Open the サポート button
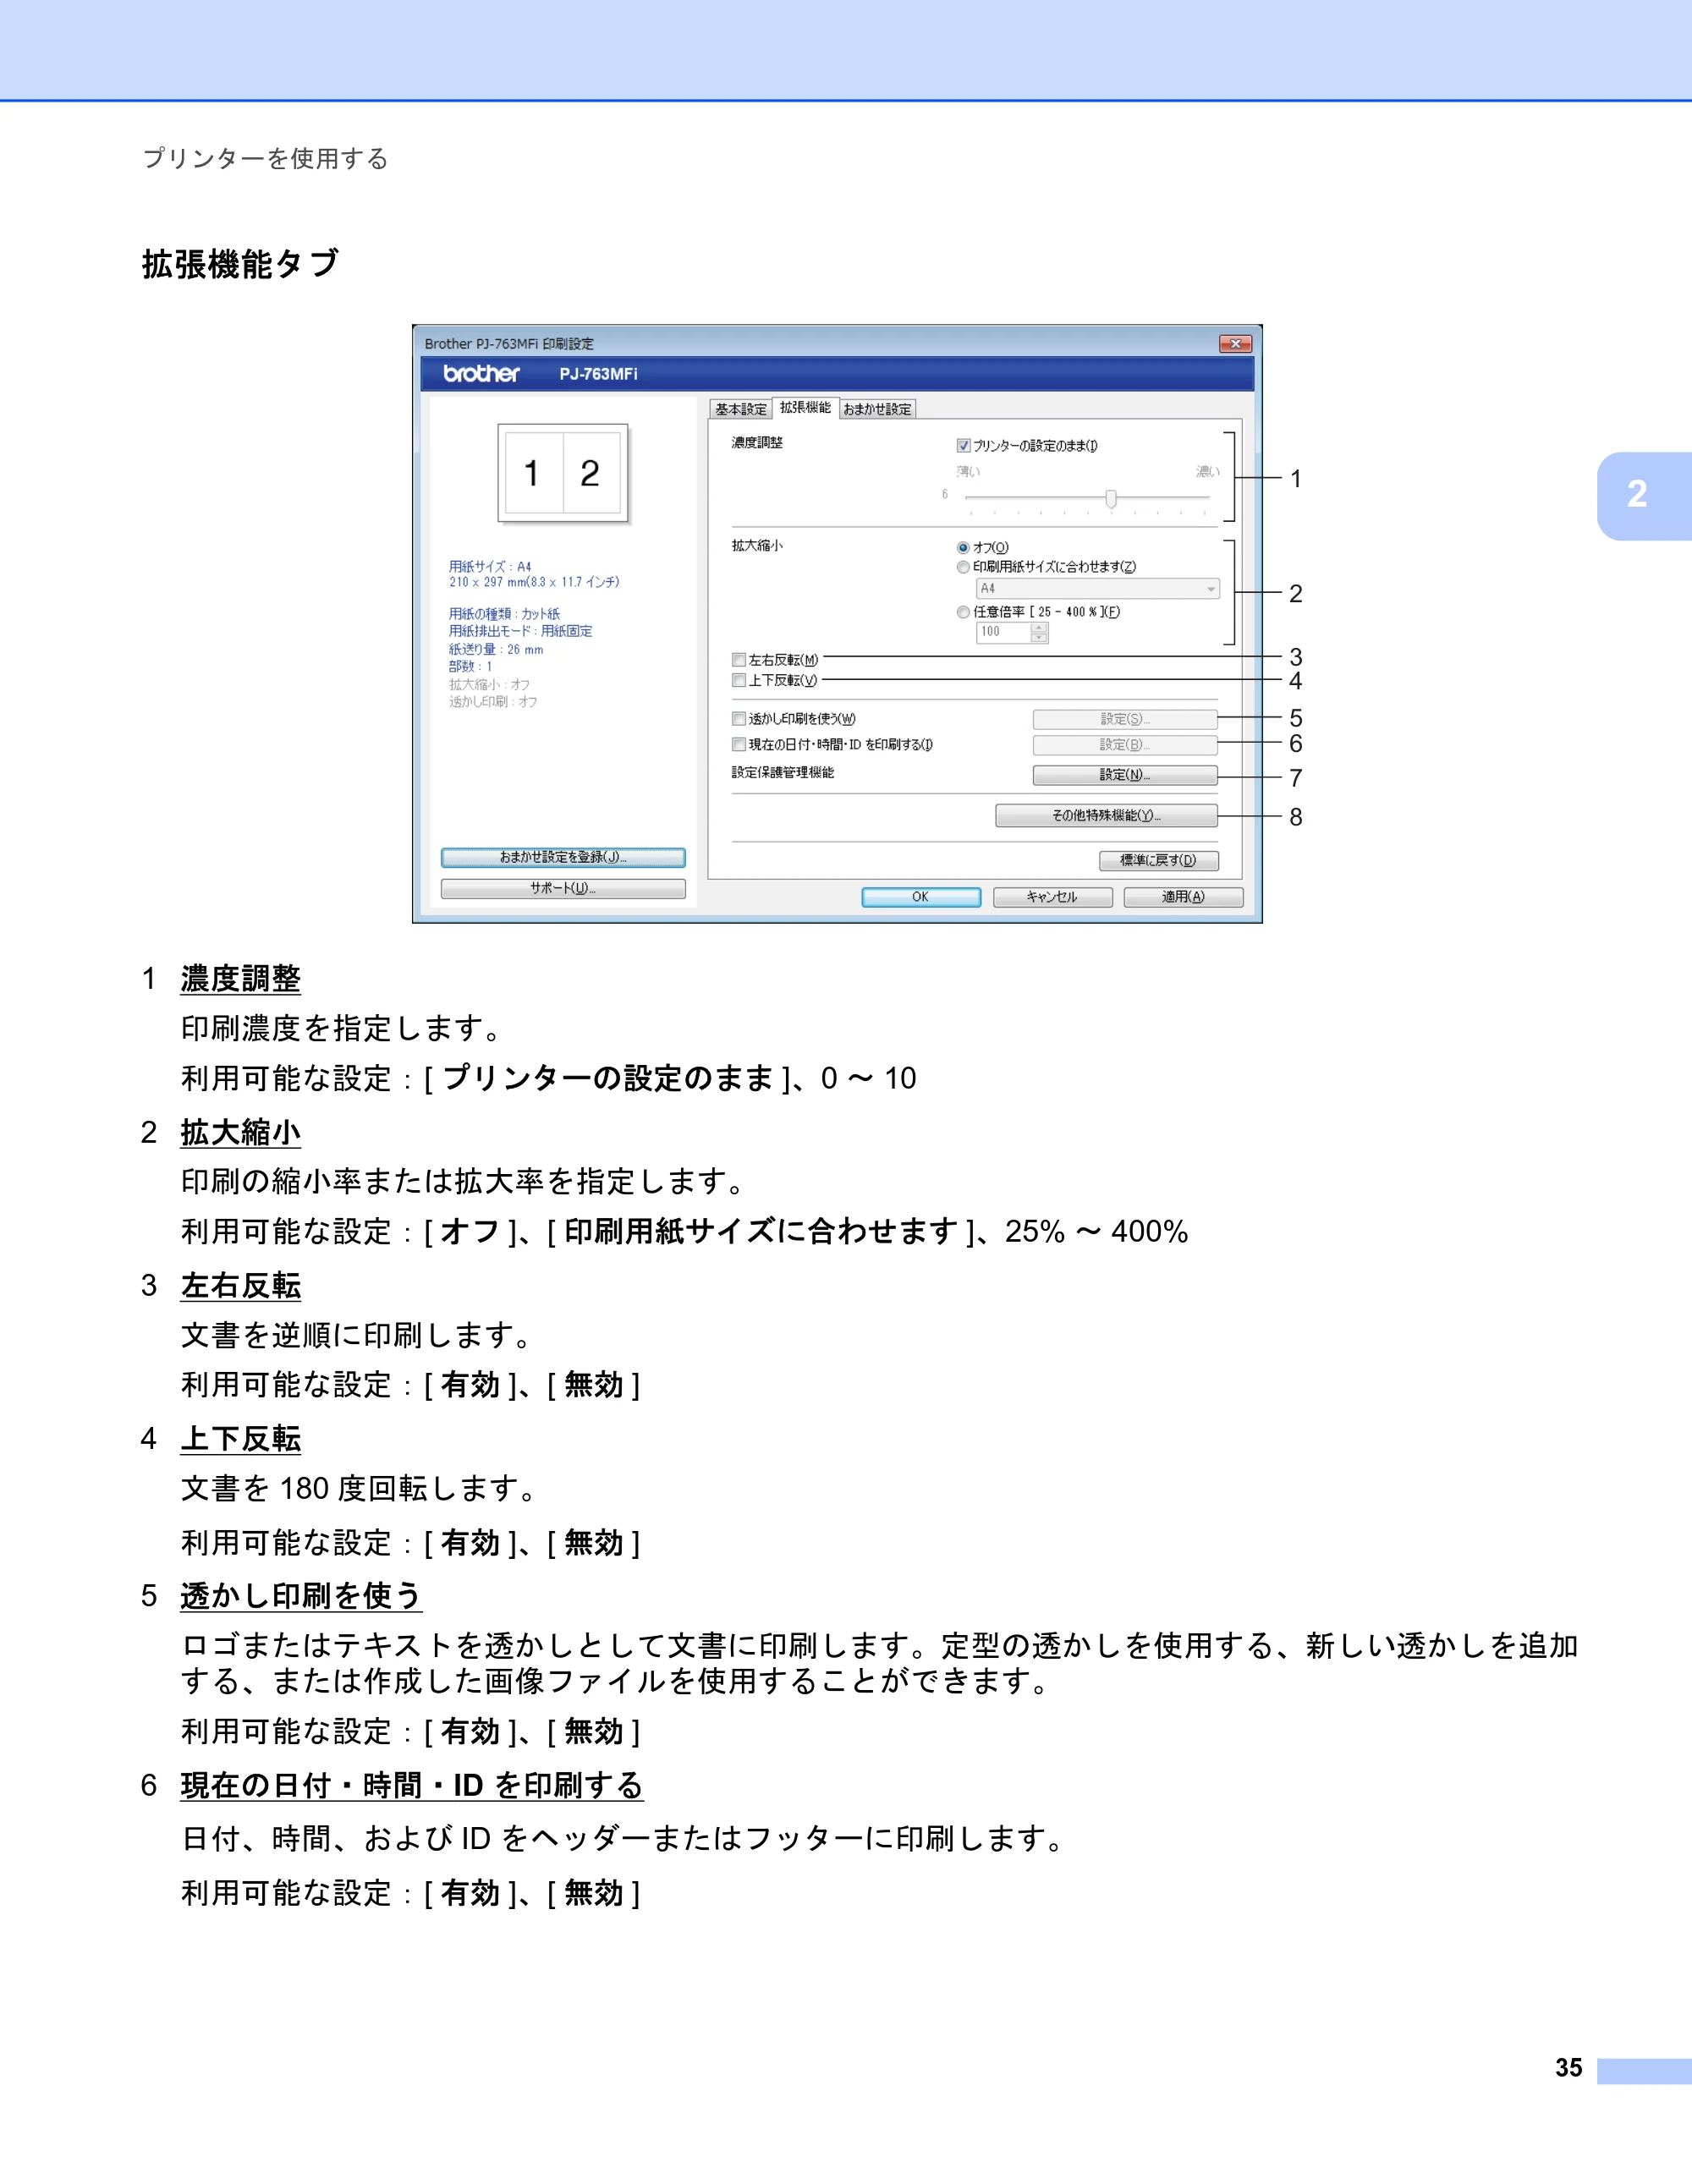Viewport: 1692px width, 2184px height. coord(563,889)
